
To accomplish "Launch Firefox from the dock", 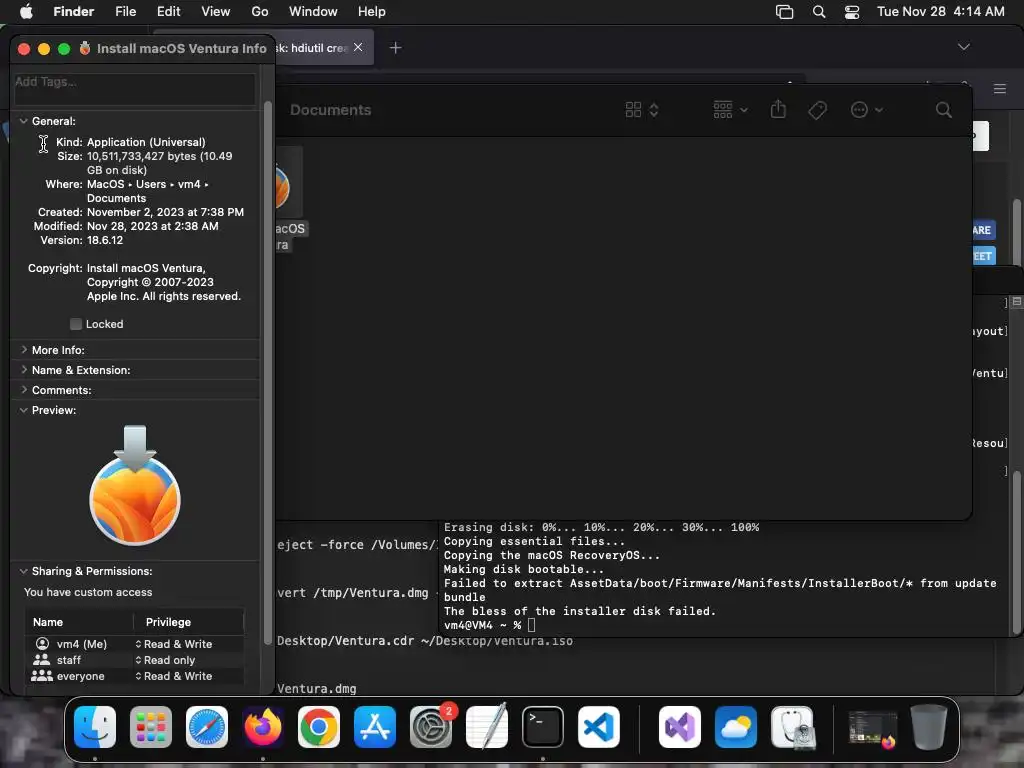I will [x=263, y=727].
